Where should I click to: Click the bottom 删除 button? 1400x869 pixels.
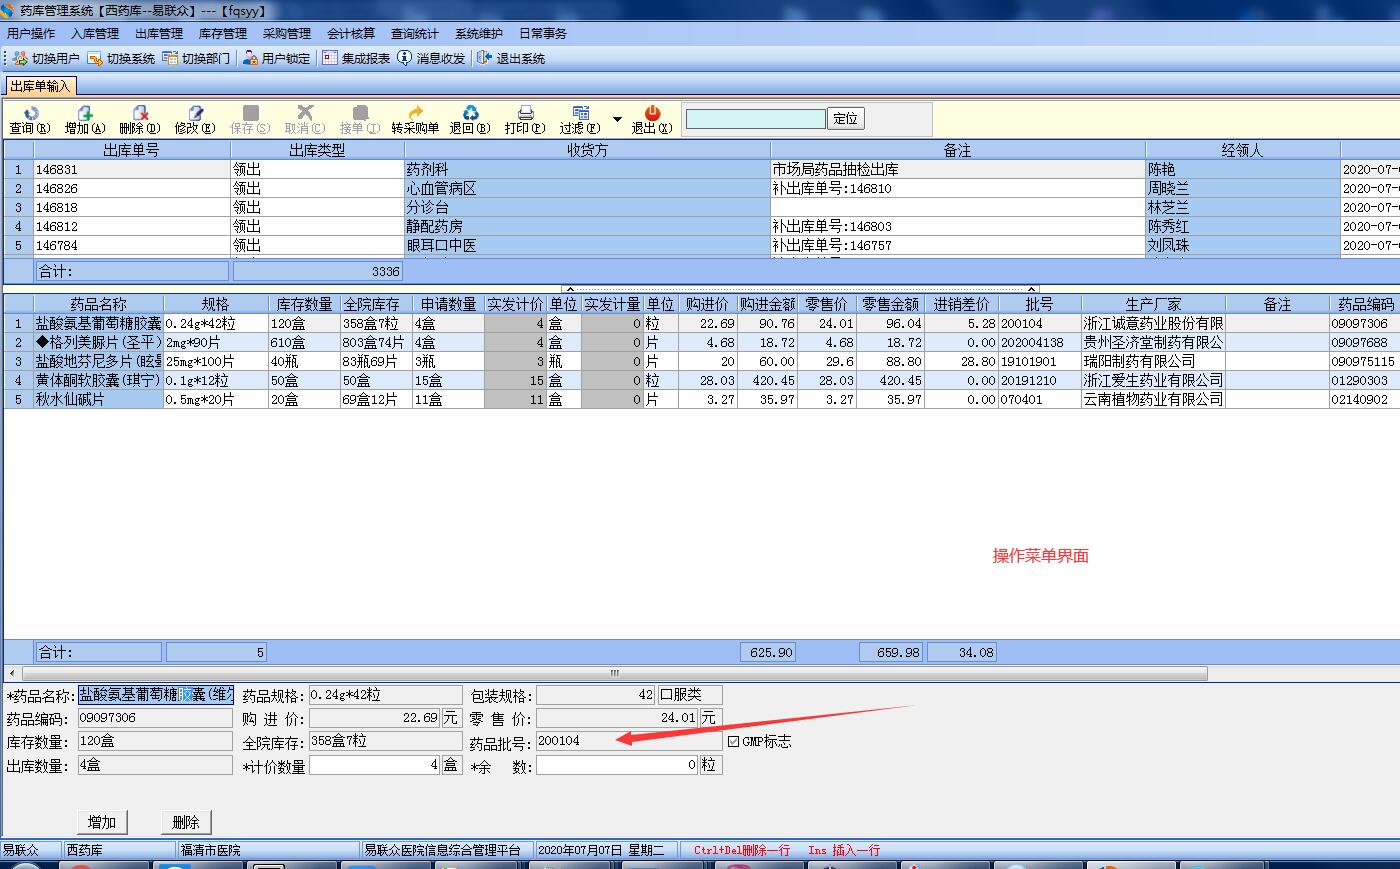186,822
